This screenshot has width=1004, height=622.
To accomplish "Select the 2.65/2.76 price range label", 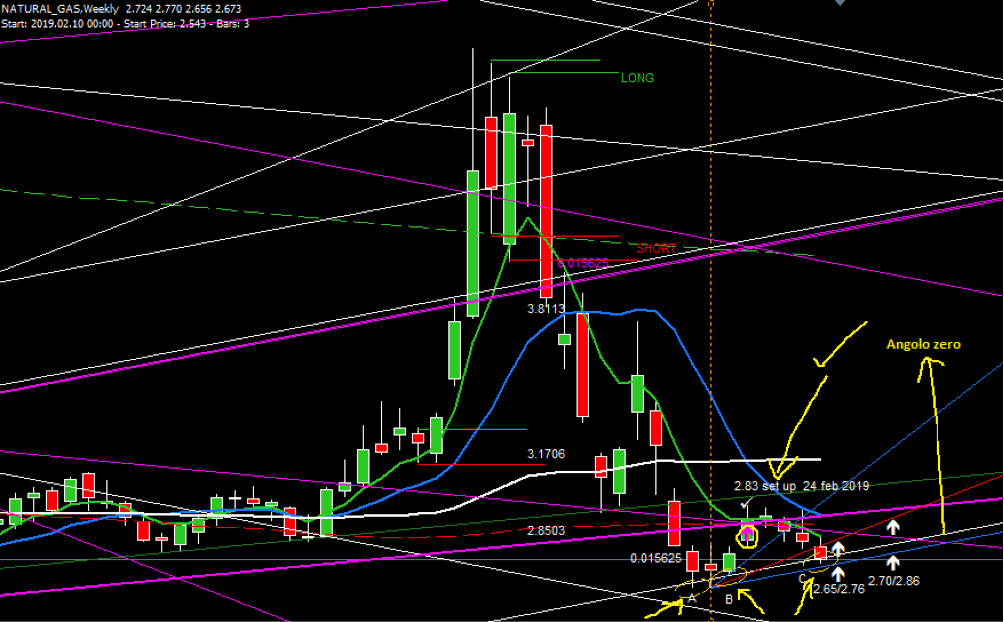I will click(x=839, y=589).
